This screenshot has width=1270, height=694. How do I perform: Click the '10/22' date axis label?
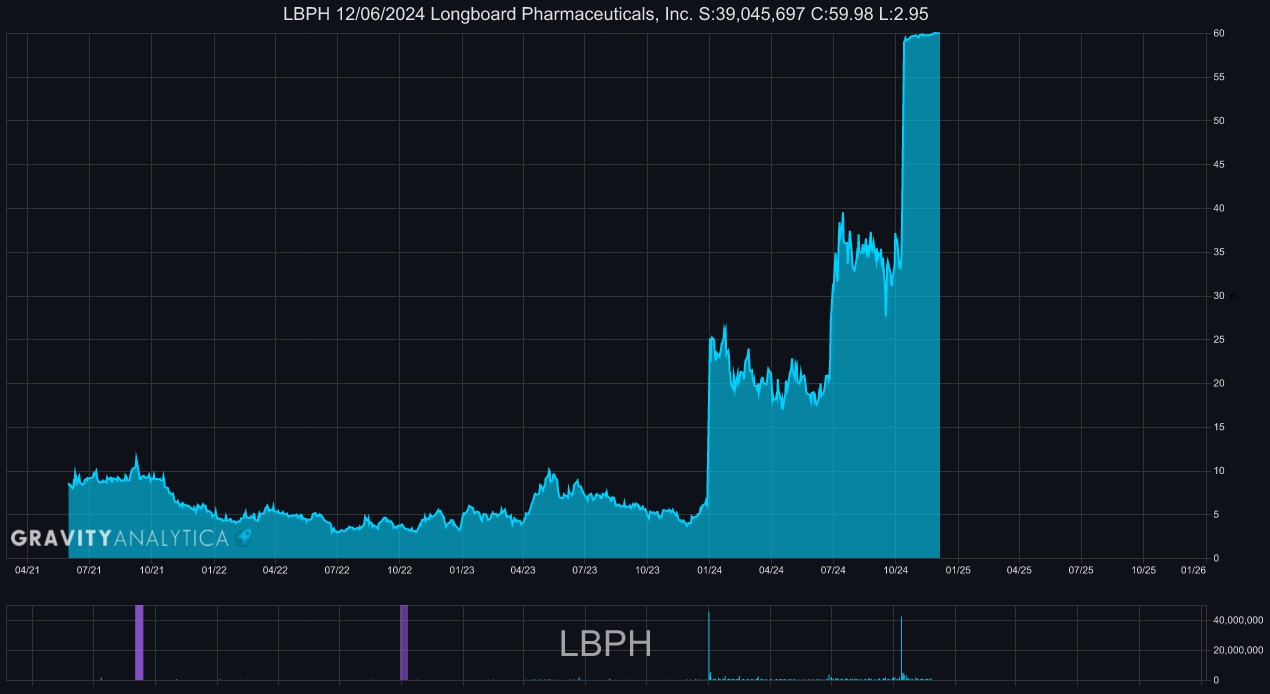(x=399, y=570)
